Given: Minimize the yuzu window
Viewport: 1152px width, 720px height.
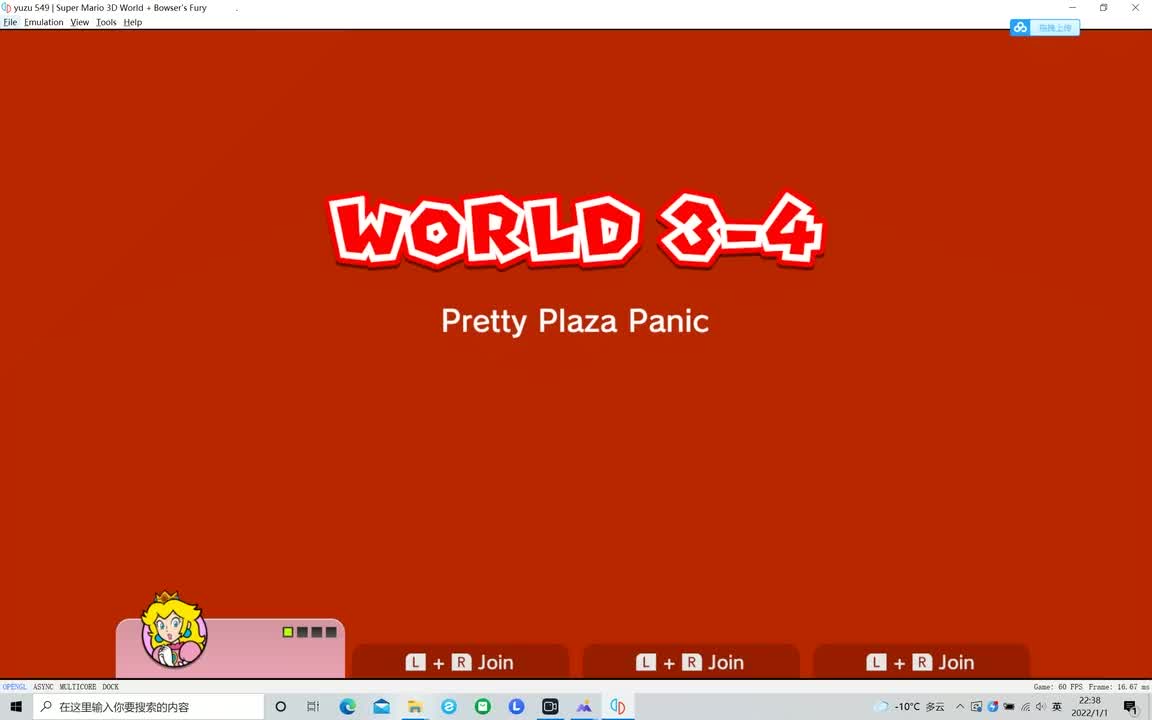Looking at the screenshot, I should (1073, 7).
